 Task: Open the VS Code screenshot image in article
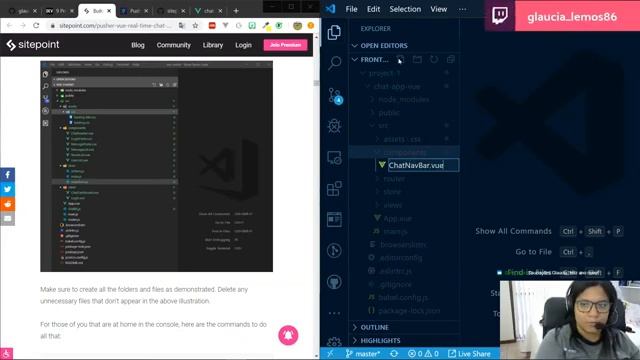pyautogui.click(x=156, y=166)
